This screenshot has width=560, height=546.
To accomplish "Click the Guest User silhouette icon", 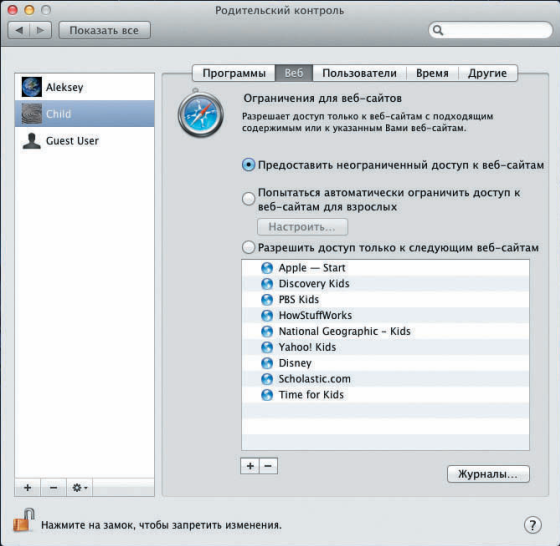I will [x=31, y=141].
